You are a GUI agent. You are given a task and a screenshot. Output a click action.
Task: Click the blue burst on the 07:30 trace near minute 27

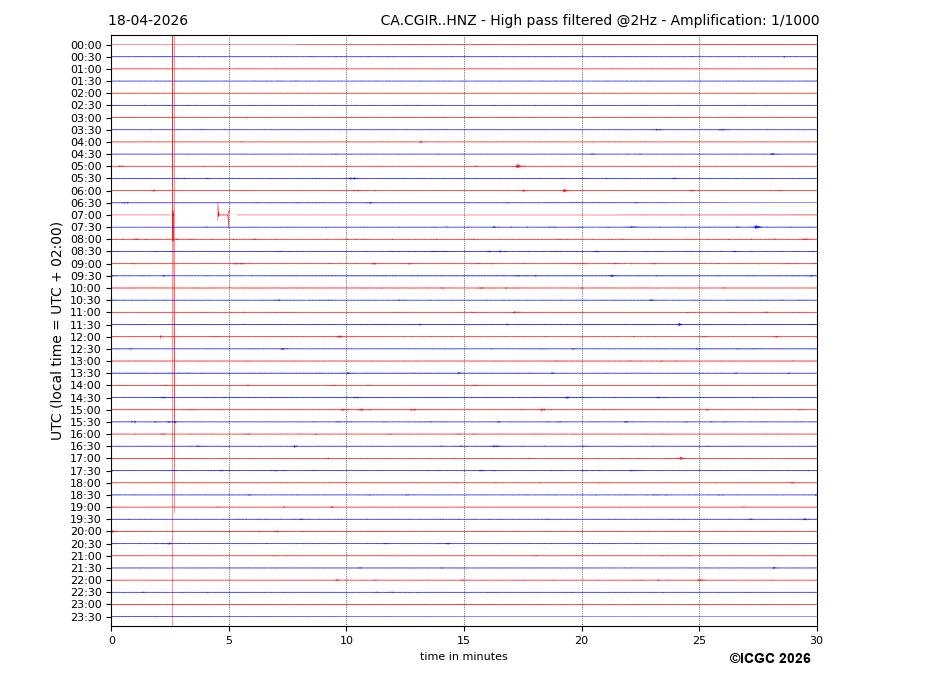click(x=757, y=227)
